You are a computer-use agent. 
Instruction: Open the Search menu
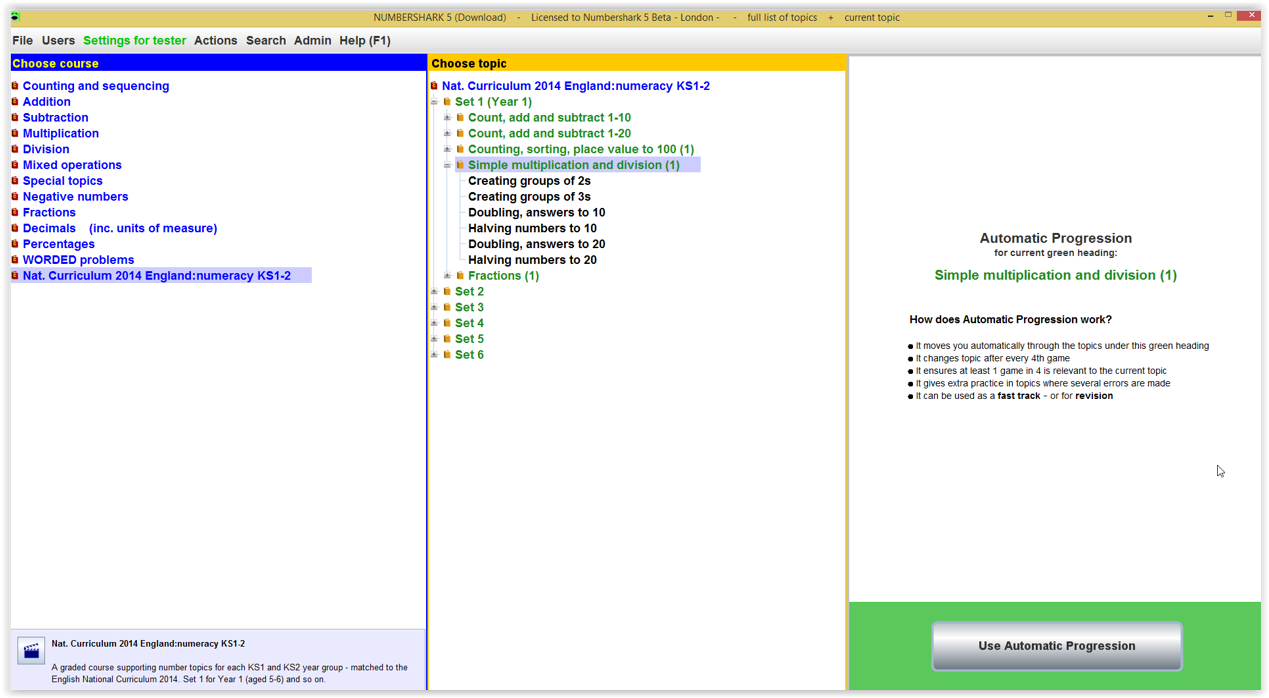[x=266, y=41]
